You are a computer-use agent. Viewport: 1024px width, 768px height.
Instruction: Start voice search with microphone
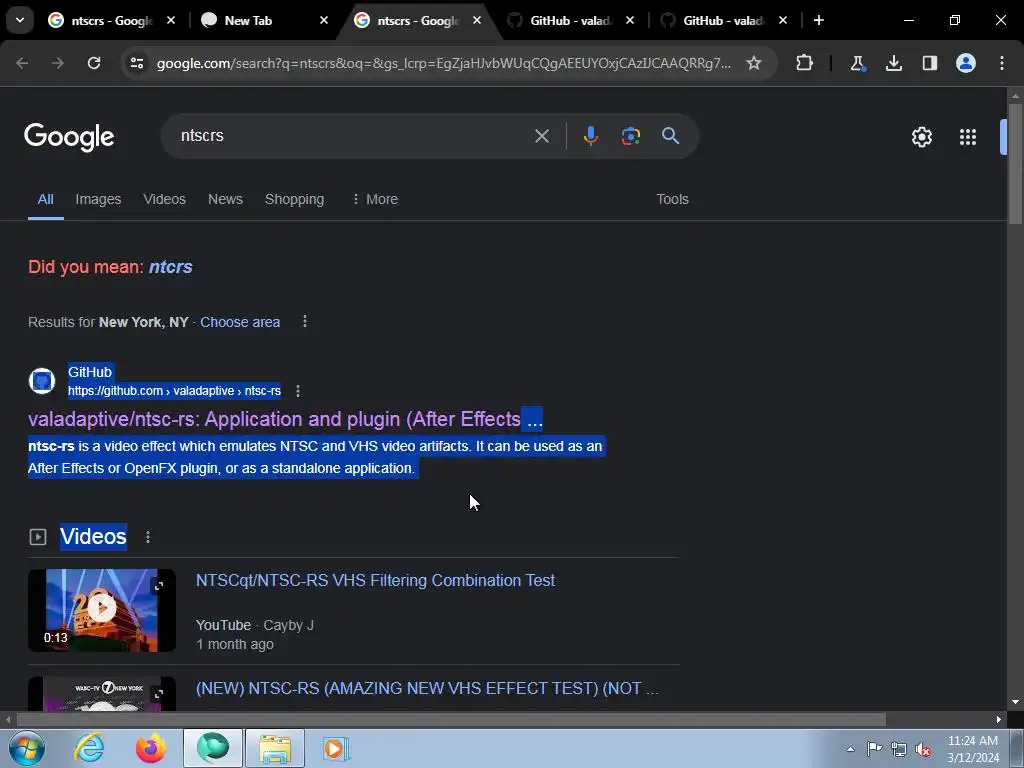point(590,136)
